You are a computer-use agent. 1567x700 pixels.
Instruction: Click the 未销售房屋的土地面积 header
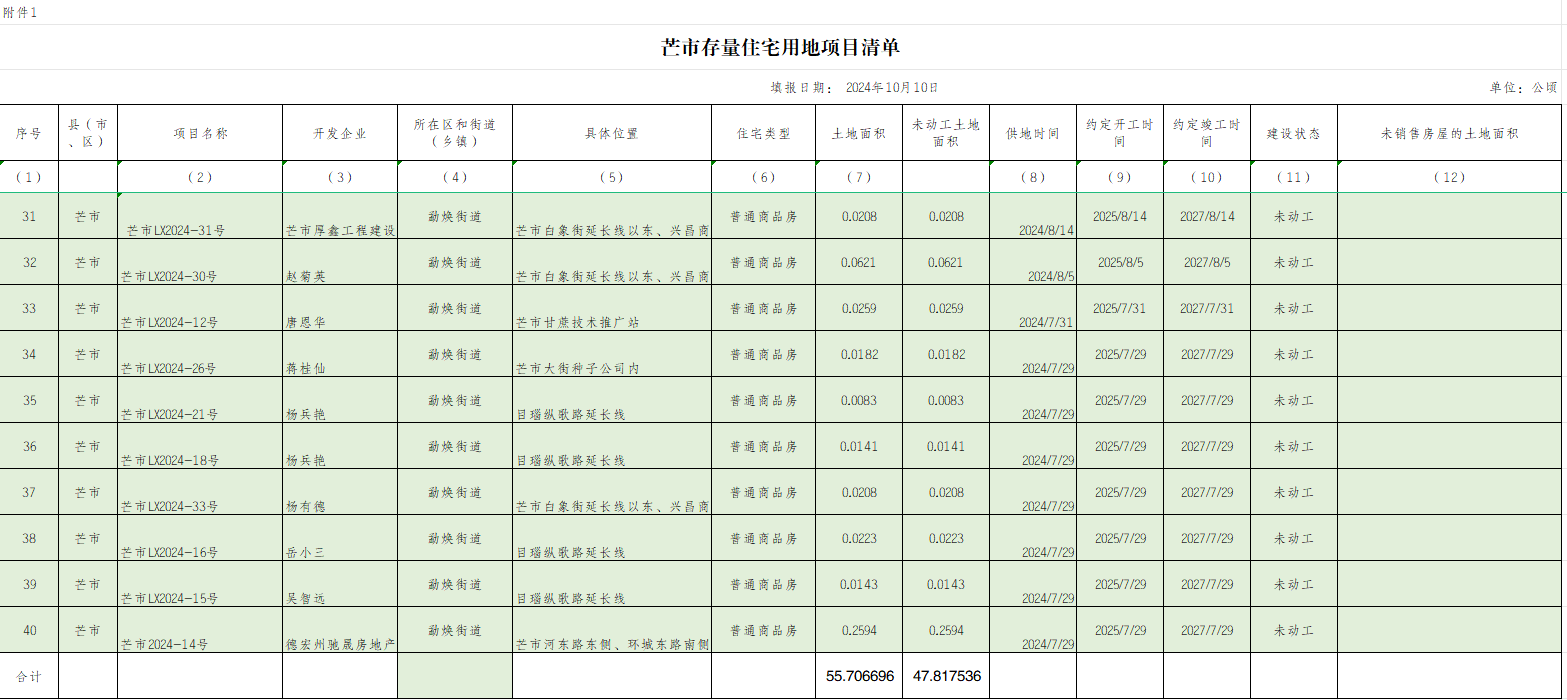(x=1449, y=133)
